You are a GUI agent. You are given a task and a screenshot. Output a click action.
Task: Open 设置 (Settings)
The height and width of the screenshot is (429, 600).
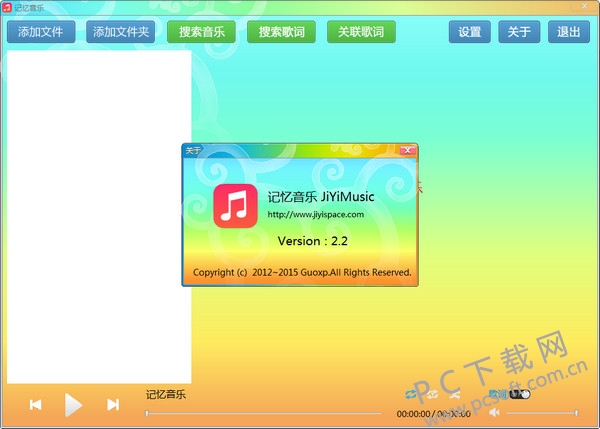470,32
